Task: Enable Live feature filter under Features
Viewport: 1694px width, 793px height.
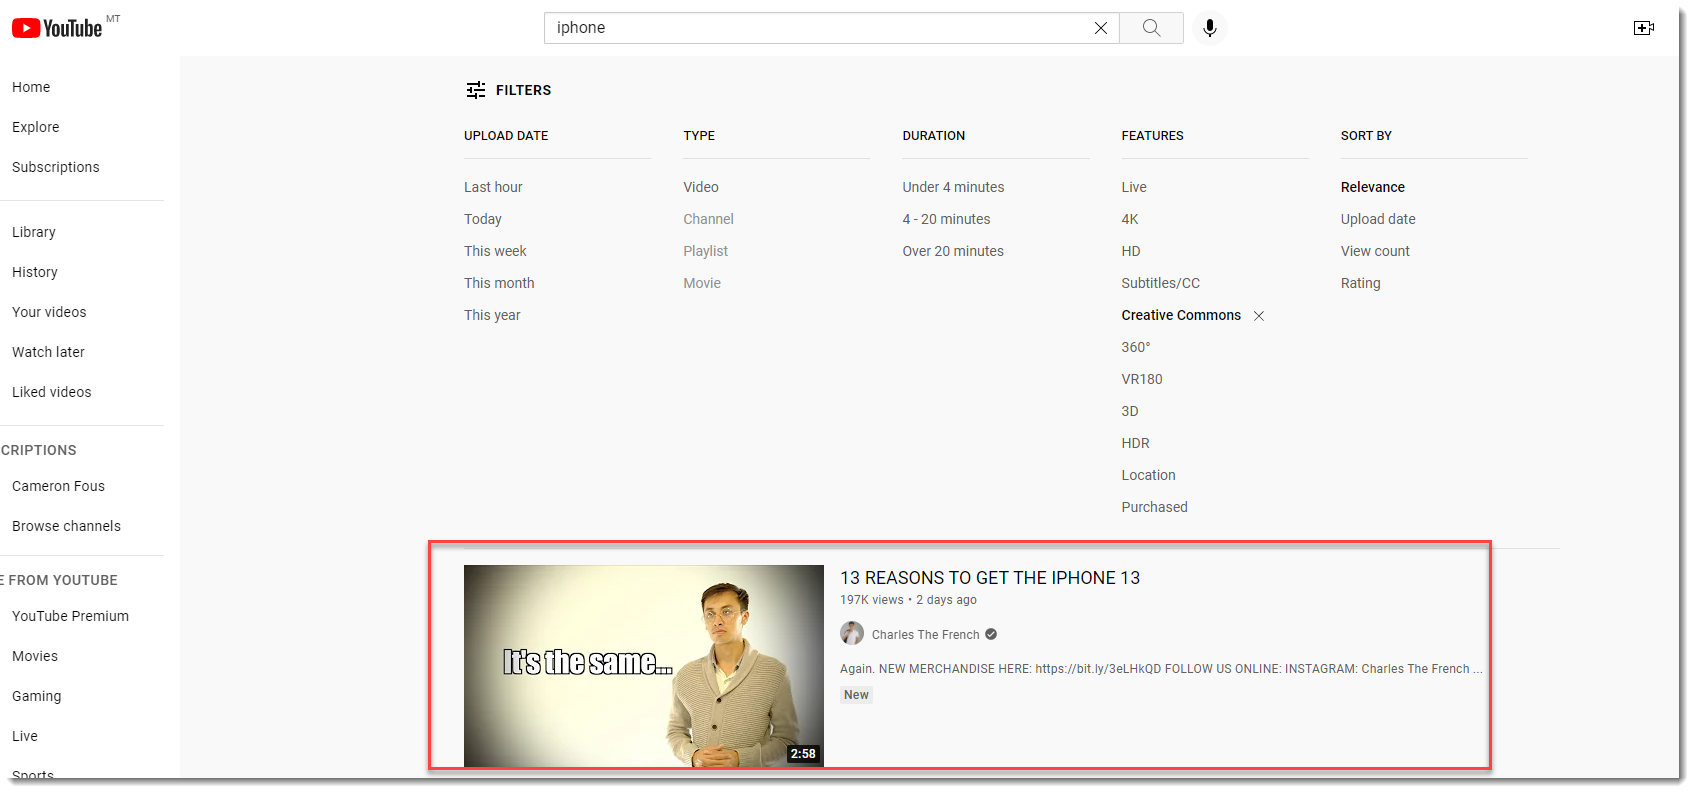Action: point(1134,187)
